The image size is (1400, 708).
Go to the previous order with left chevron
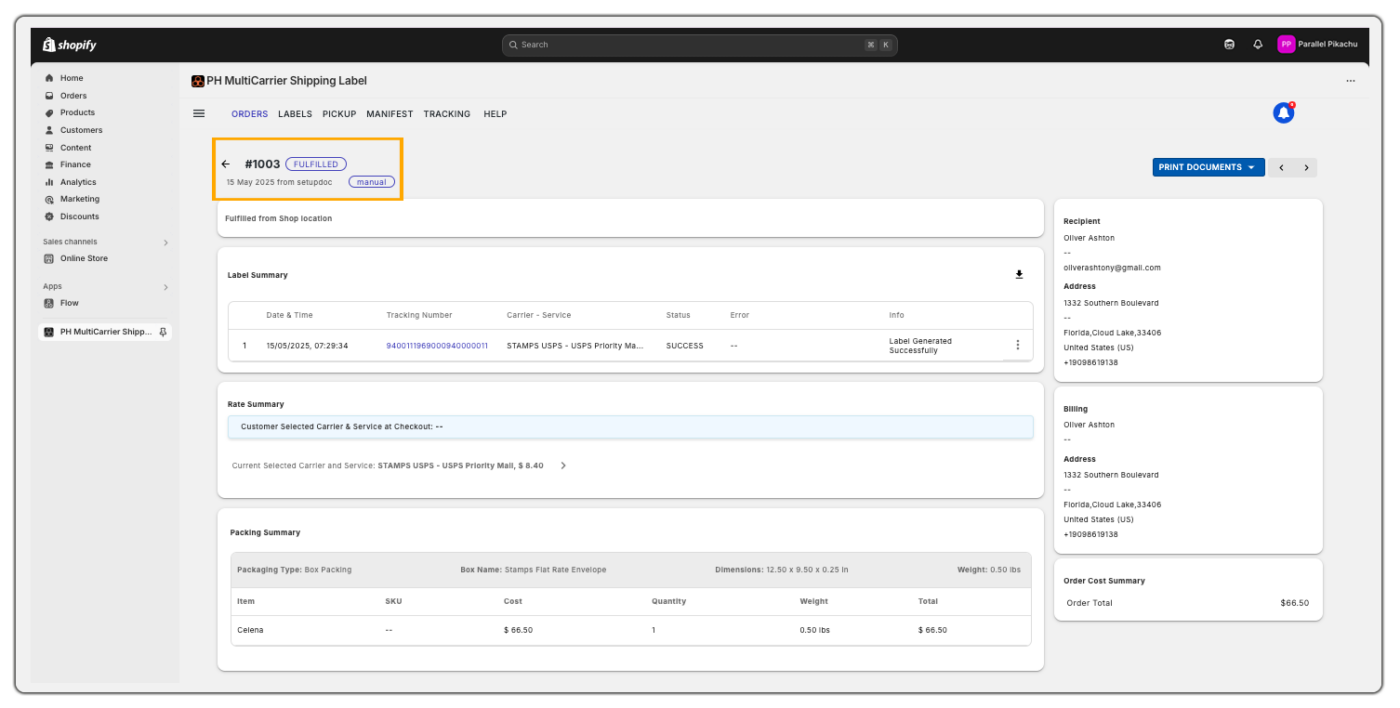click(x=1281, y=168)
